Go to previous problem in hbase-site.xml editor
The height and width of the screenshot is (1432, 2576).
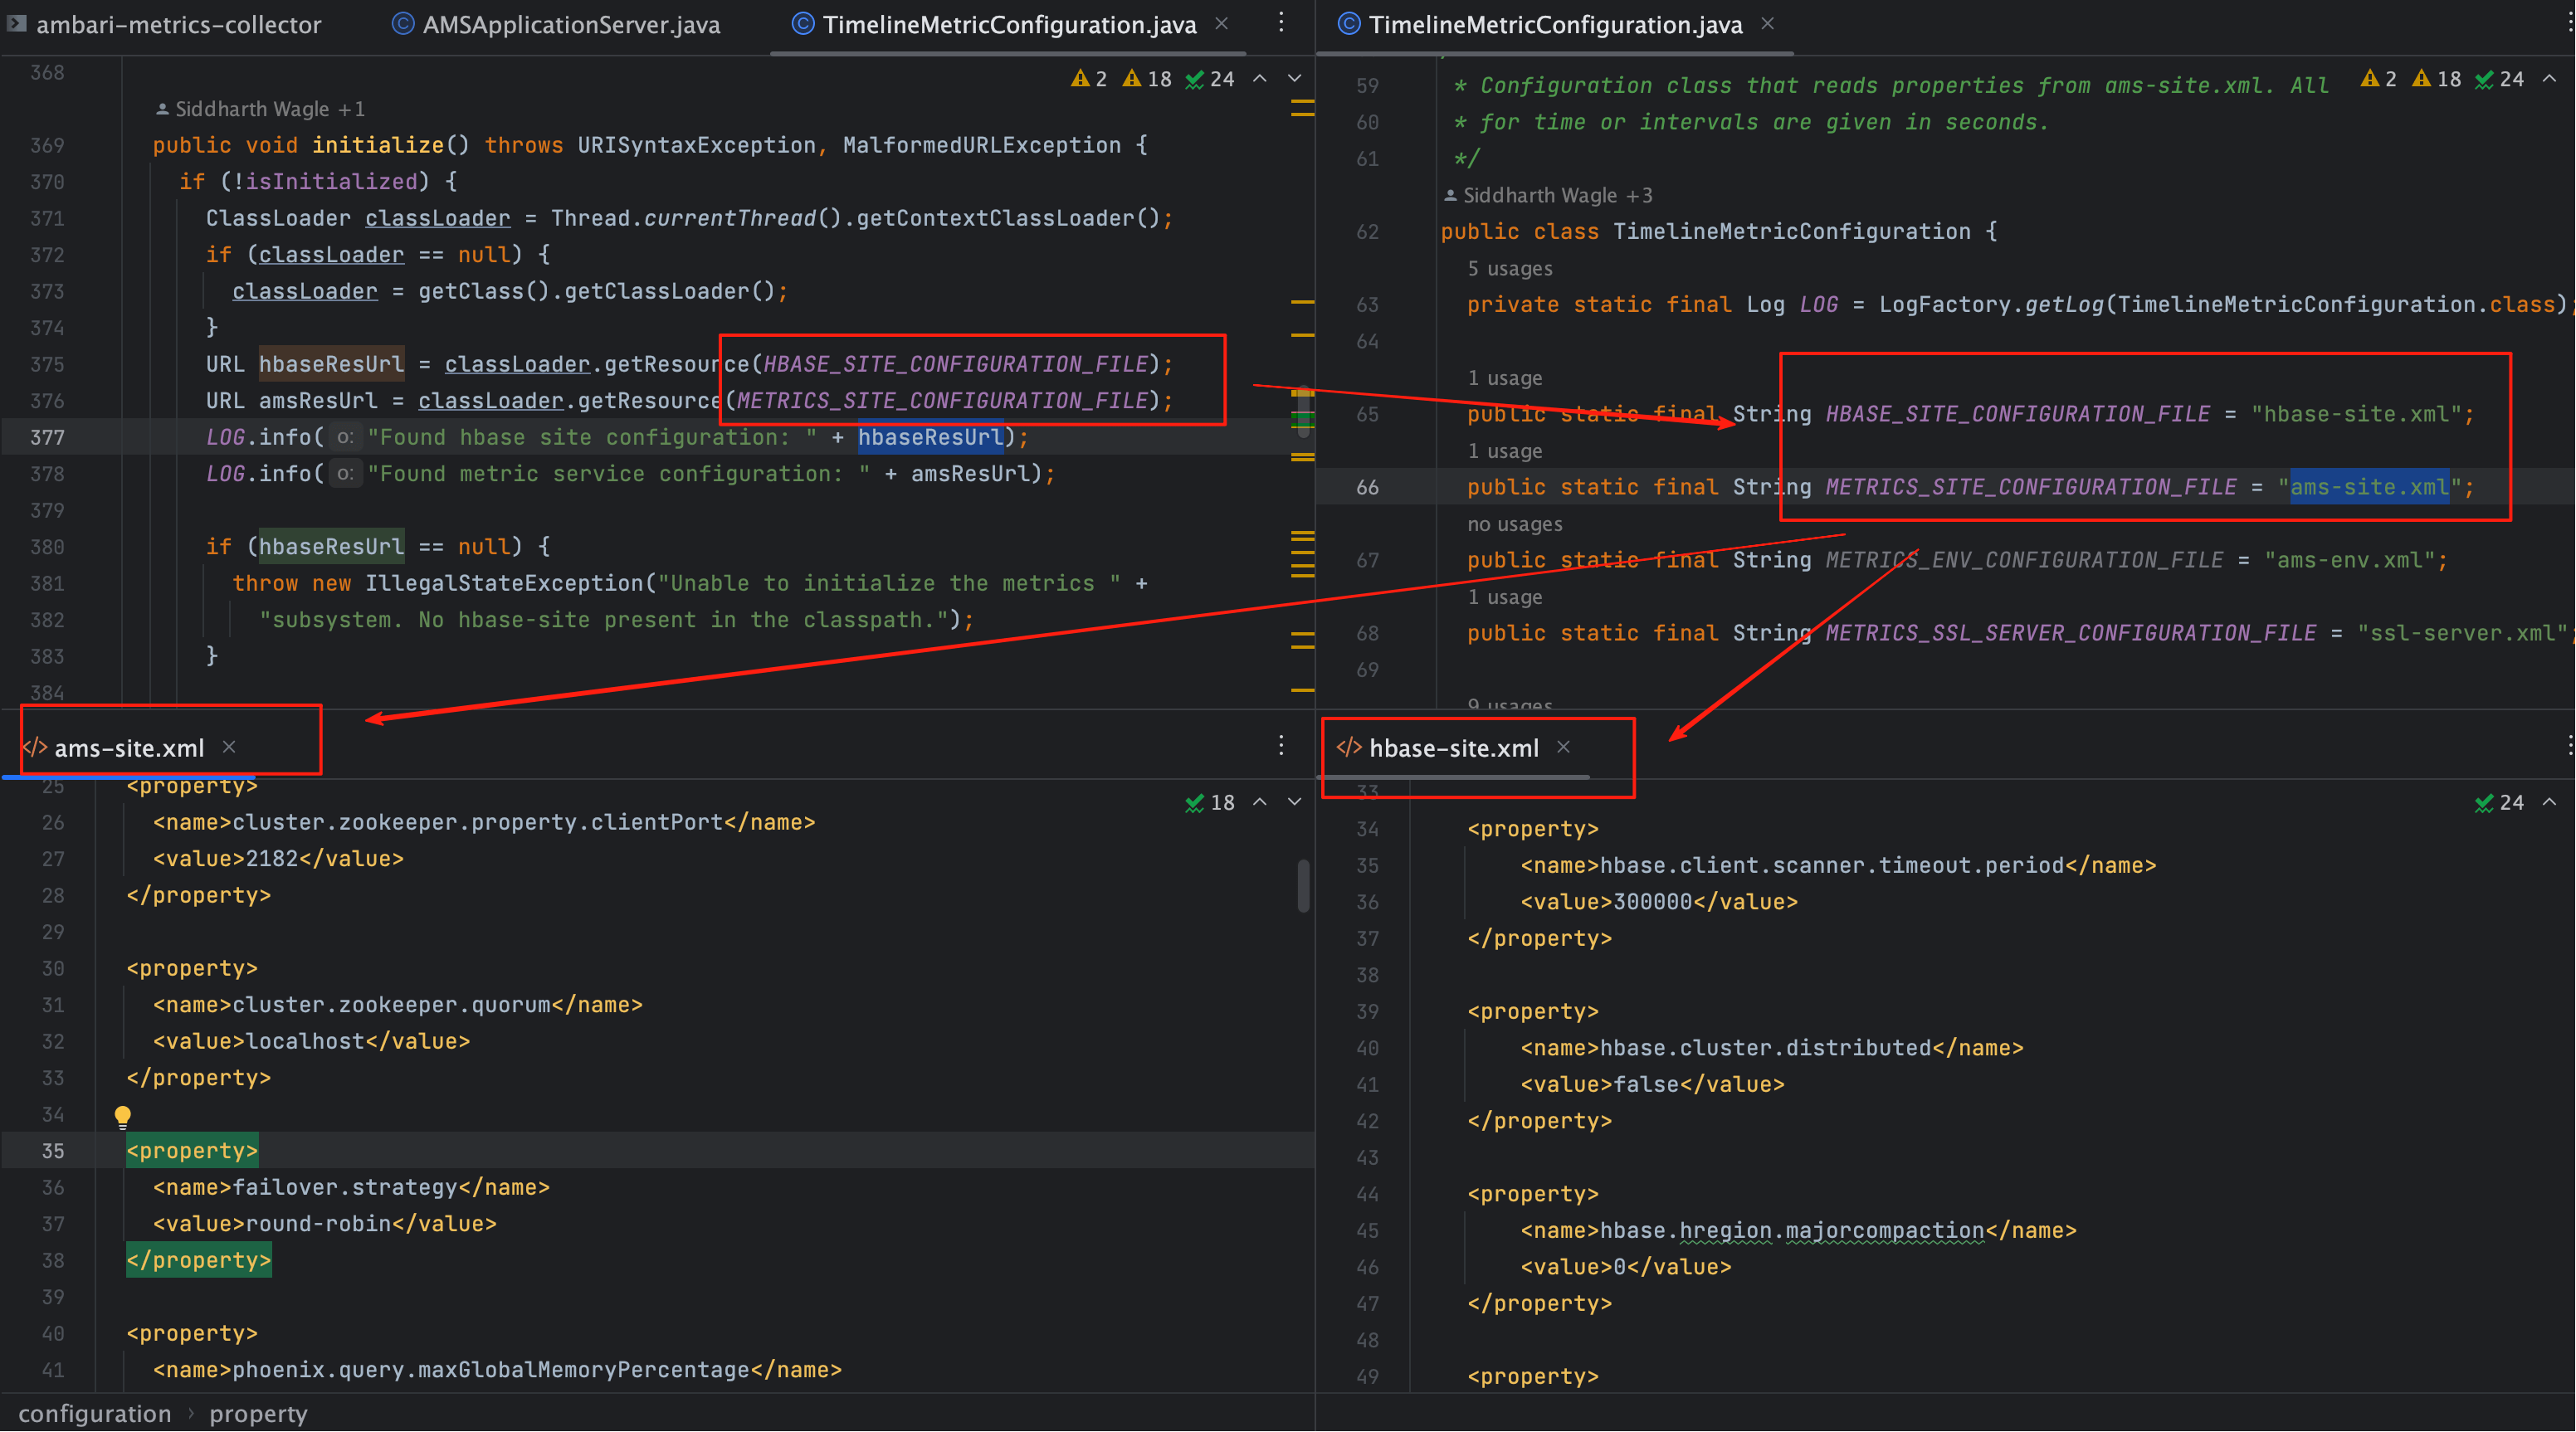coord(2550,802)
